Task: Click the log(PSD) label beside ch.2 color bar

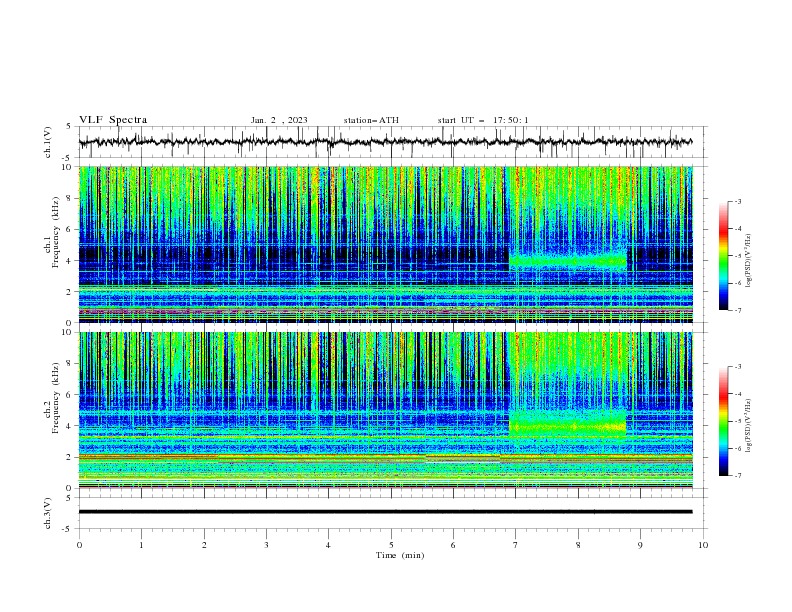Action: [x=748, y=426]
